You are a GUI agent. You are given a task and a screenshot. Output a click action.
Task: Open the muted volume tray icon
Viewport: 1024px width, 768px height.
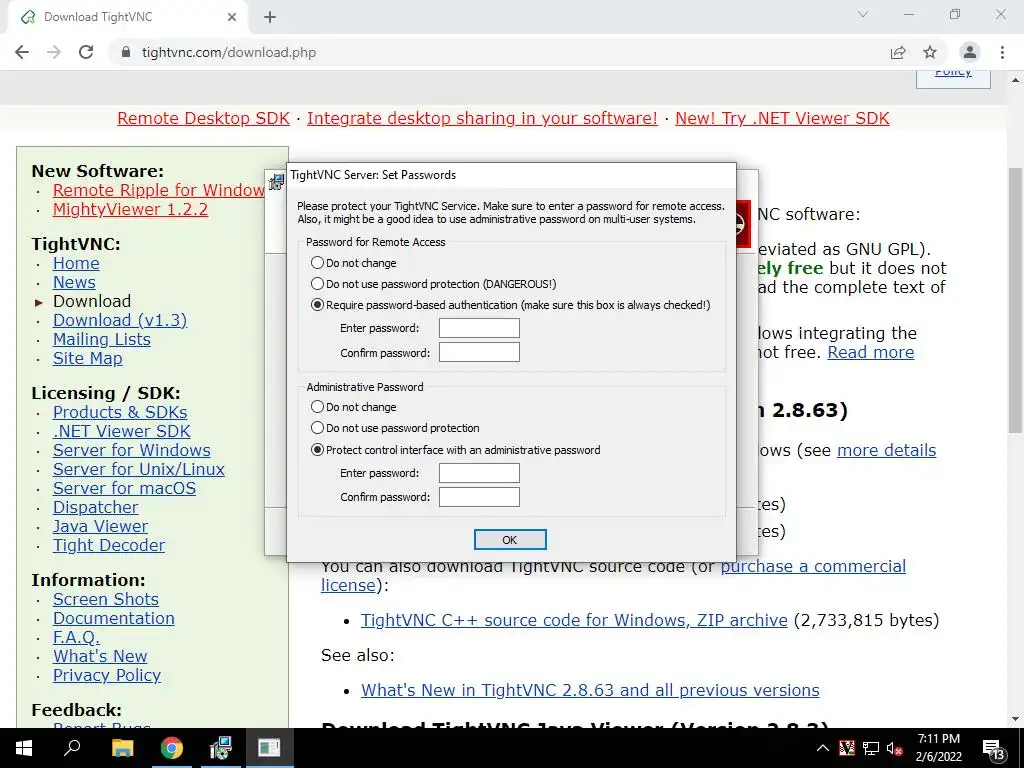(895, 748)
